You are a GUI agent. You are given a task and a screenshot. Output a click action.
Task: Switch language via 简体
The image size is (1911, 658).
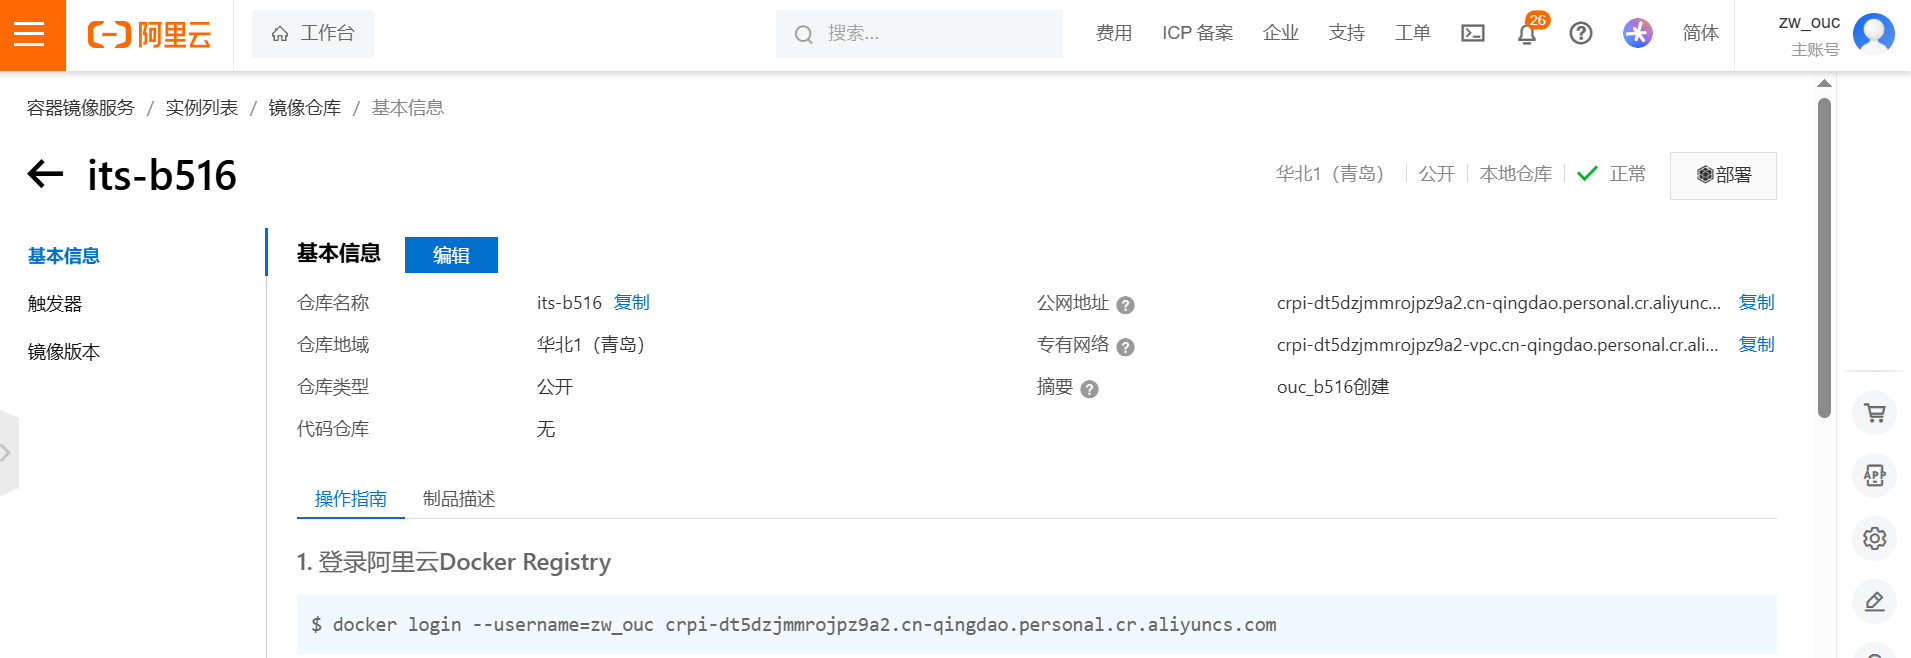point(1700,34)
